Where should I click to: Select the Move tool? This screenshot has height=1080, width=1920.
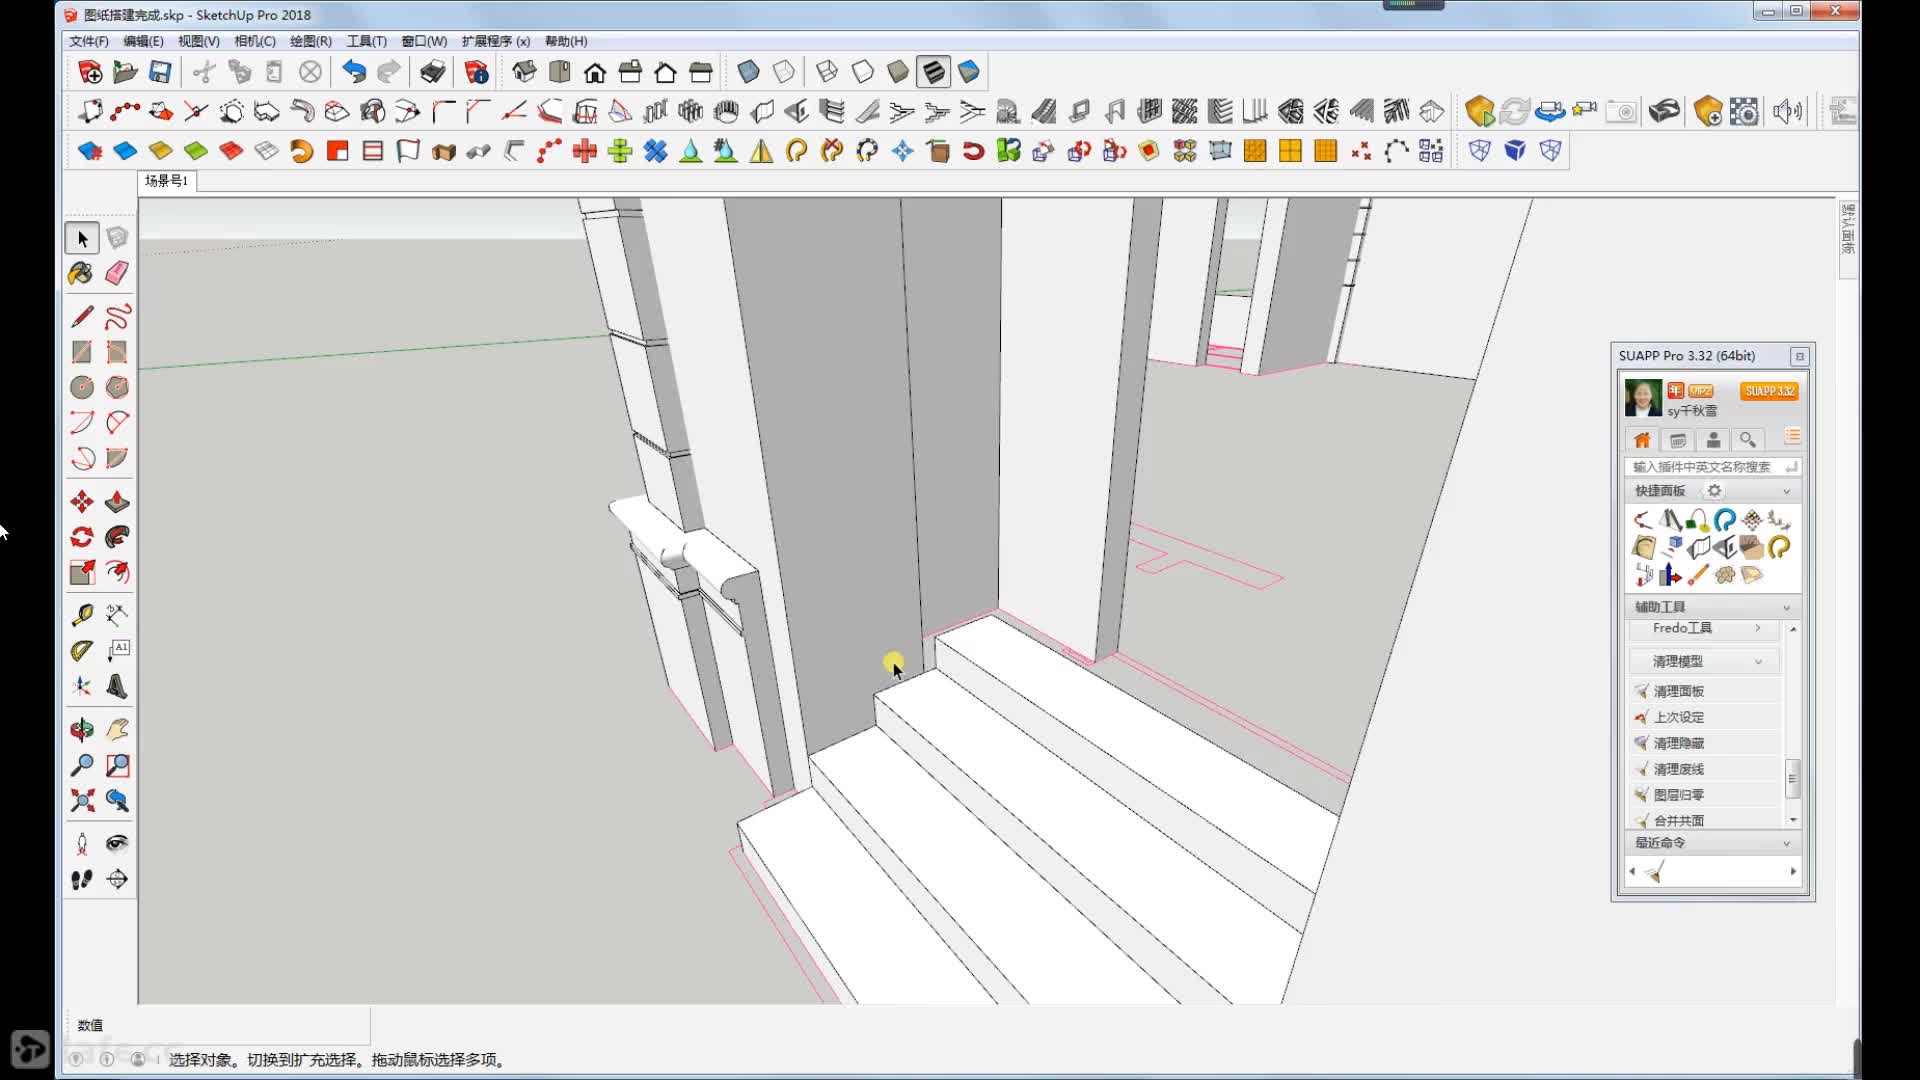click(x=82, y=502)
